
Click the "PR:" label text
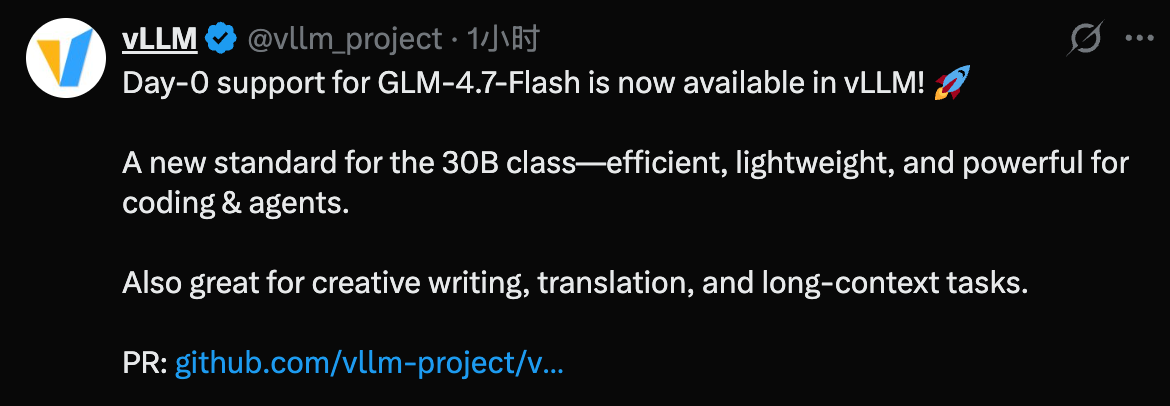(x=144, y=363)
